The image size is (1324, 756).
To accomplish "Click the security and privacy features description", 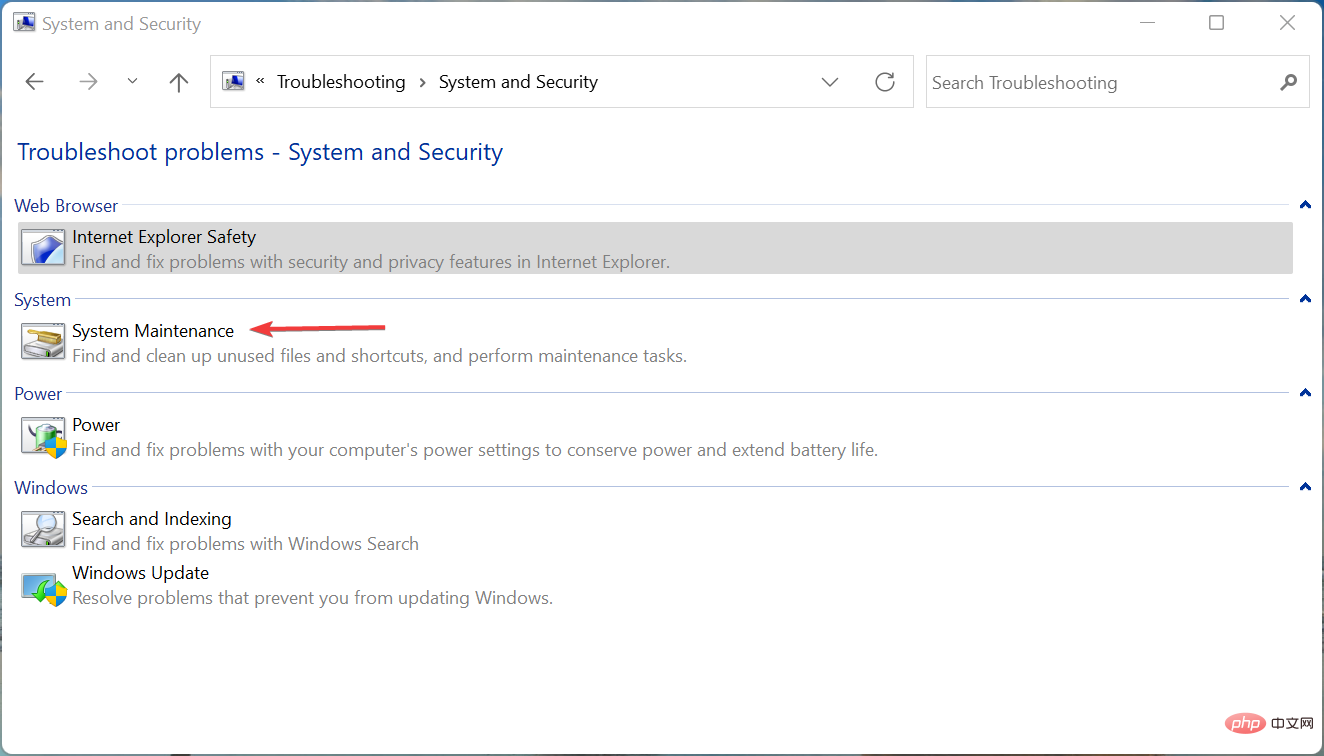I will point(371,262).
